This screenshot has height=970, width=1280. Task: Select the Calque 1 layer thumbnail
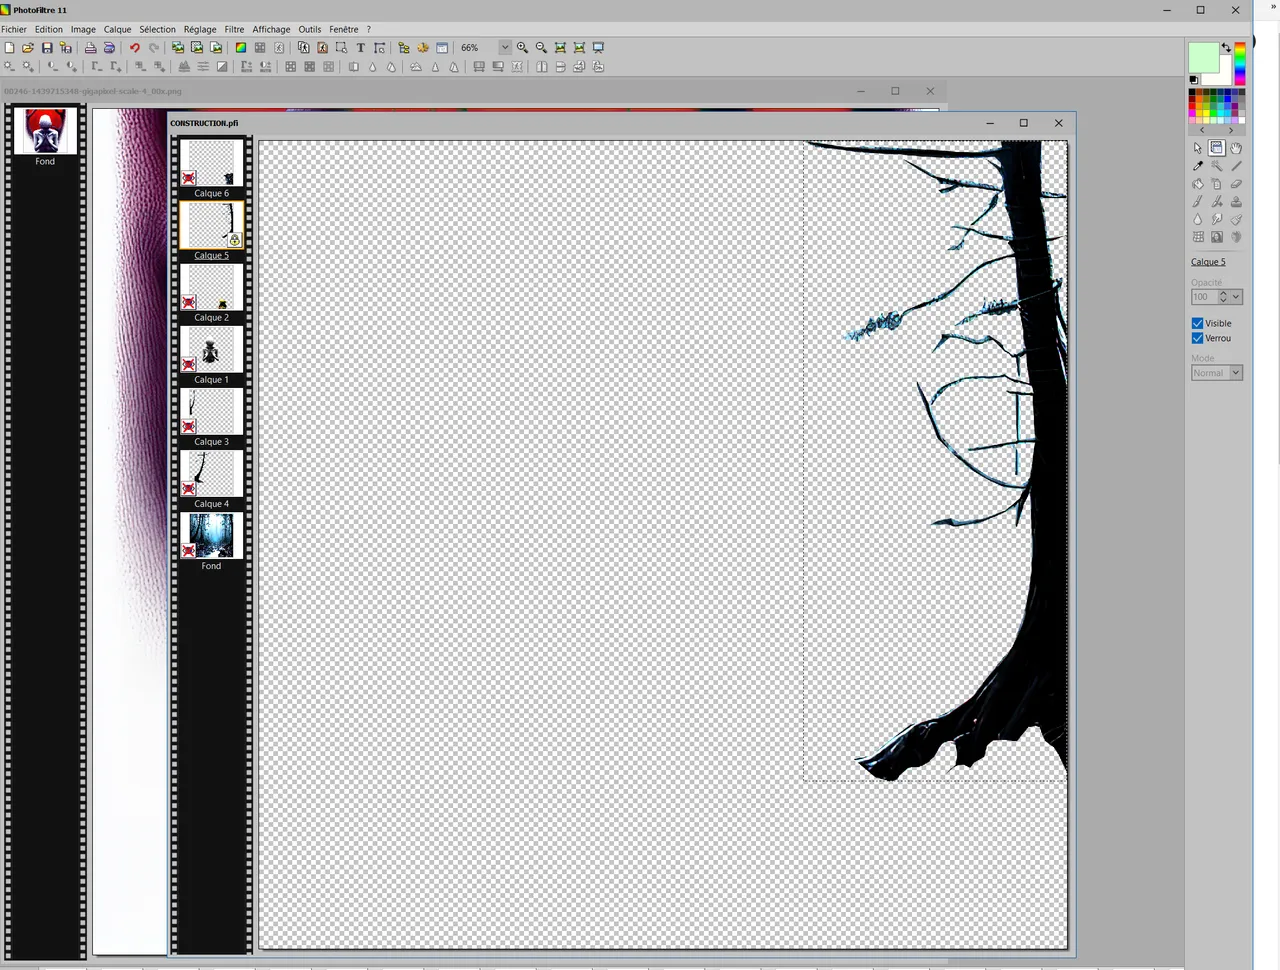click(211, 350)
